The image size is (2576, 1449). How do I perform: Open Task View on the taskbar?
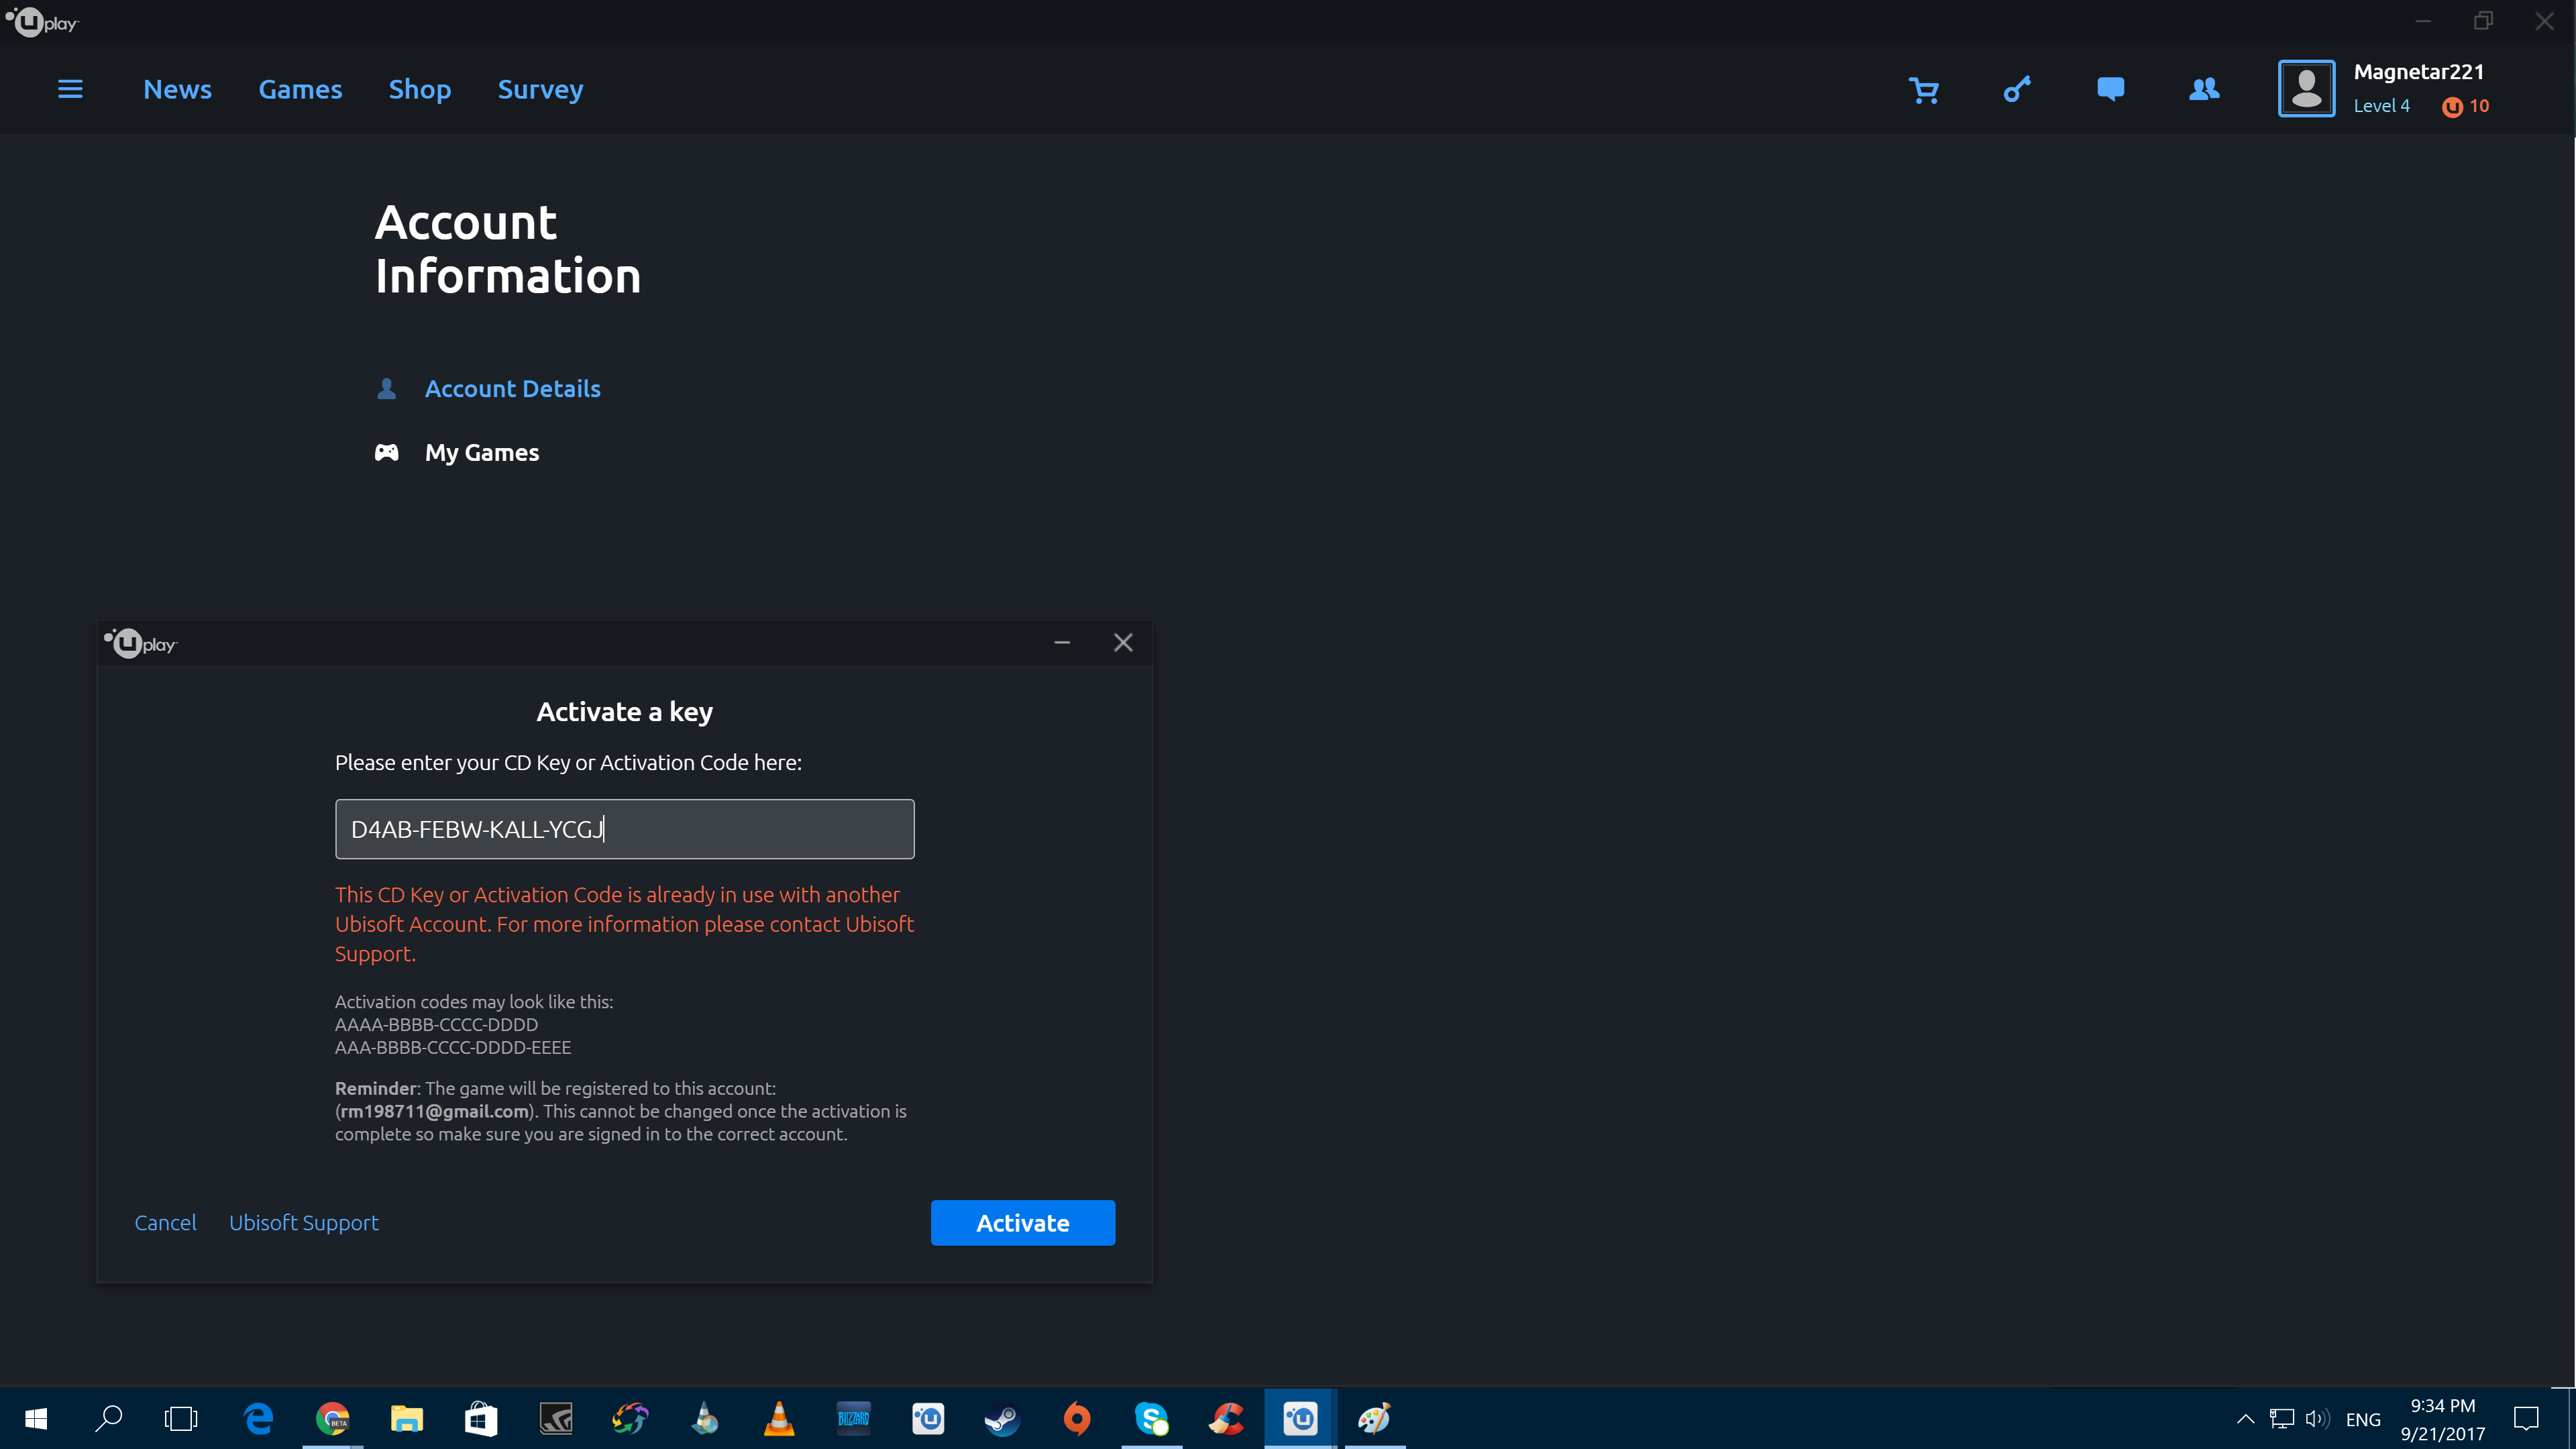tap(181, 1418)
